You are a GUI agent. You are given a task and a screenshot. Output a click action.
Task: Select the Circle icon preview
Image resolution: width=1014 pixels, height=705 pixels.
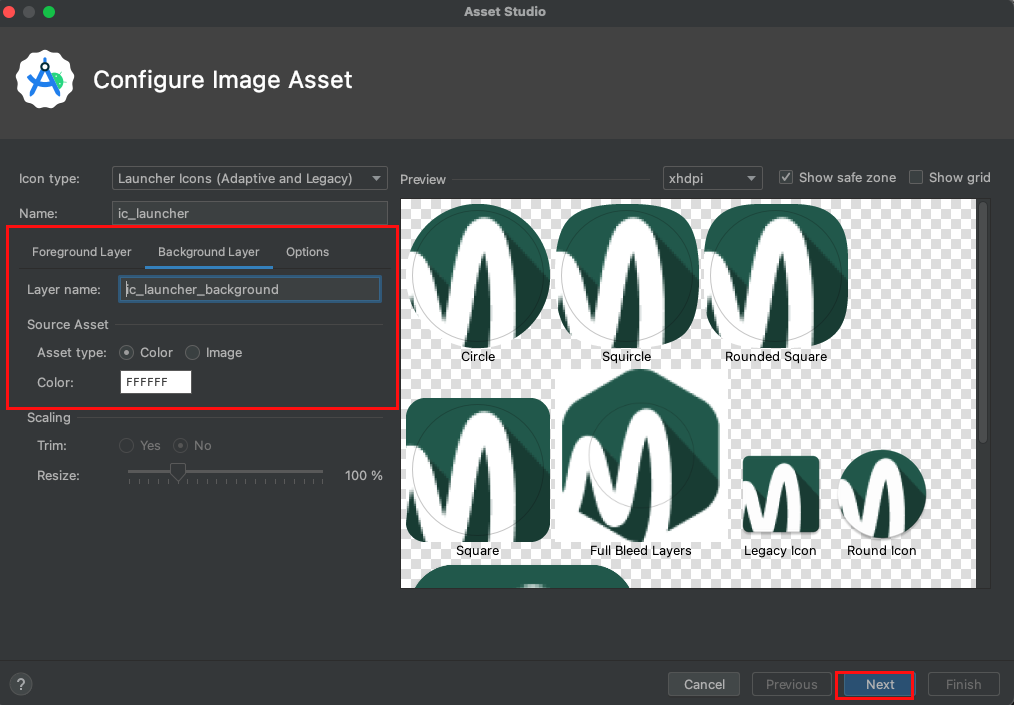pos(479,276)
